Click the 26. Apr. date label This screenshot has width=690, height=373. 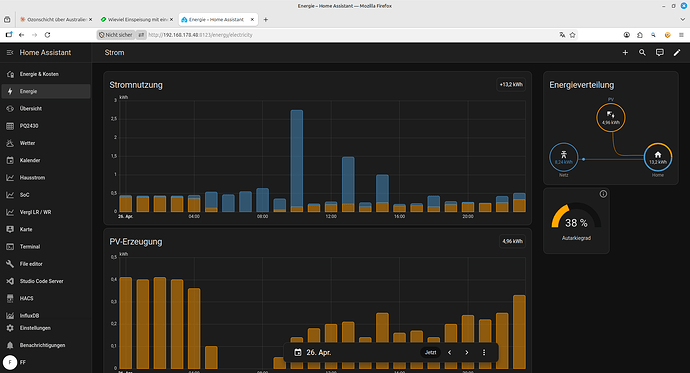tap(319, 352)
